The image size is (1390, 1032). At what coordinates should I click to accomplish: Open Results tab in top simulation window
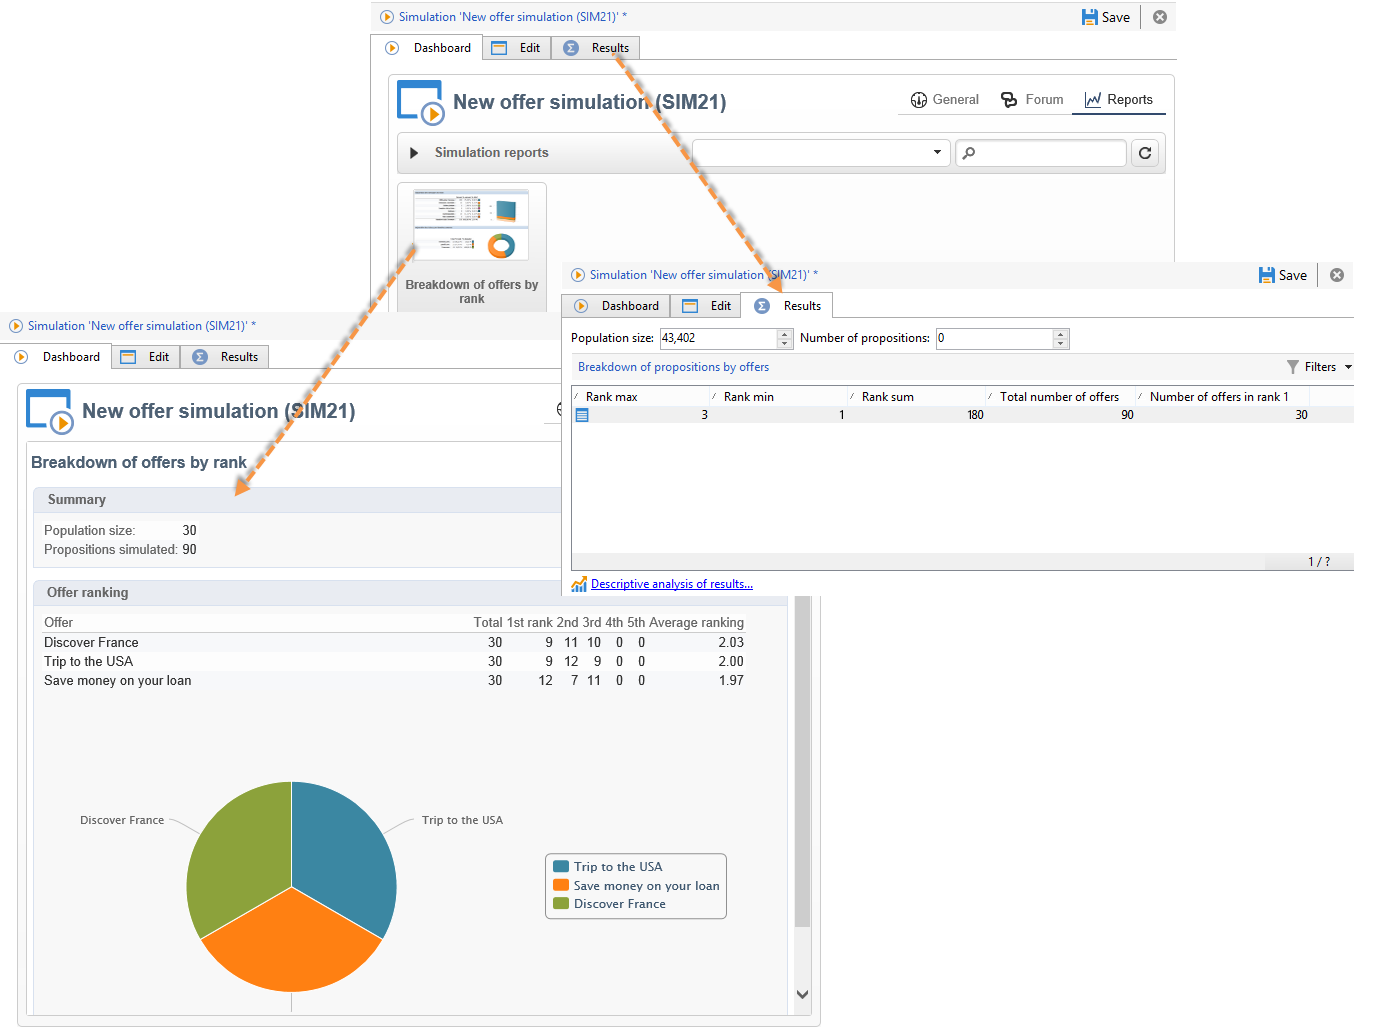(x=596, y=48)
